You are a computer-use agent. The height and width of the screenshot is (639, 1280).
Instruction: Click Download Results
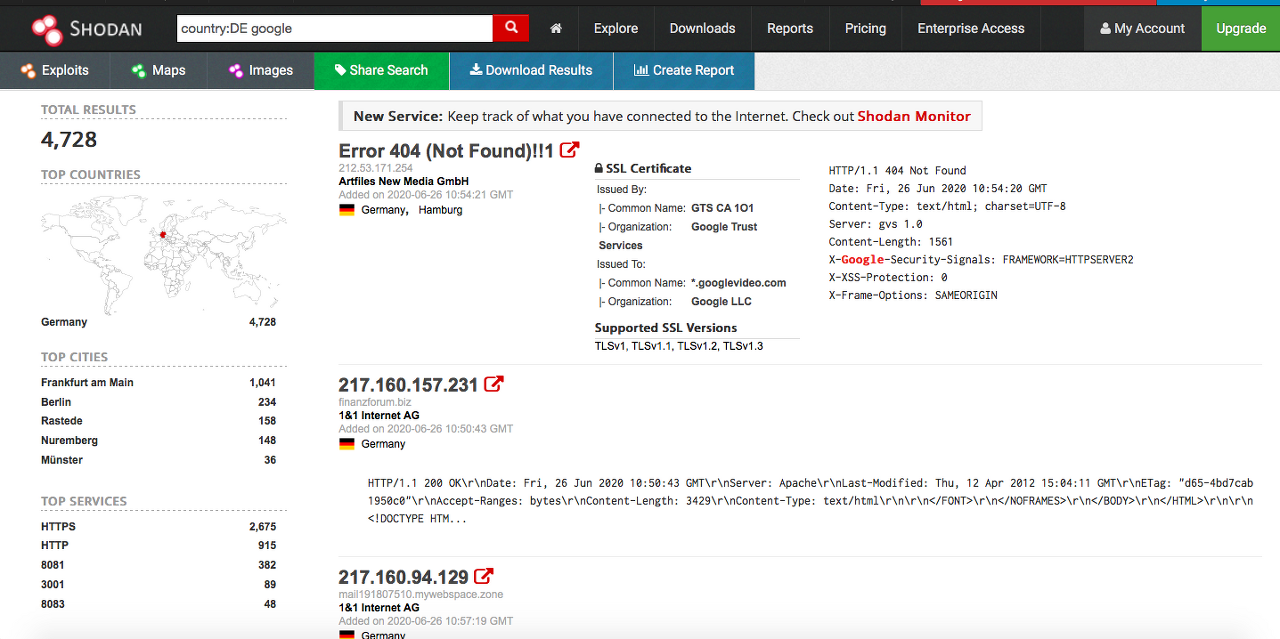pos(531,70)
